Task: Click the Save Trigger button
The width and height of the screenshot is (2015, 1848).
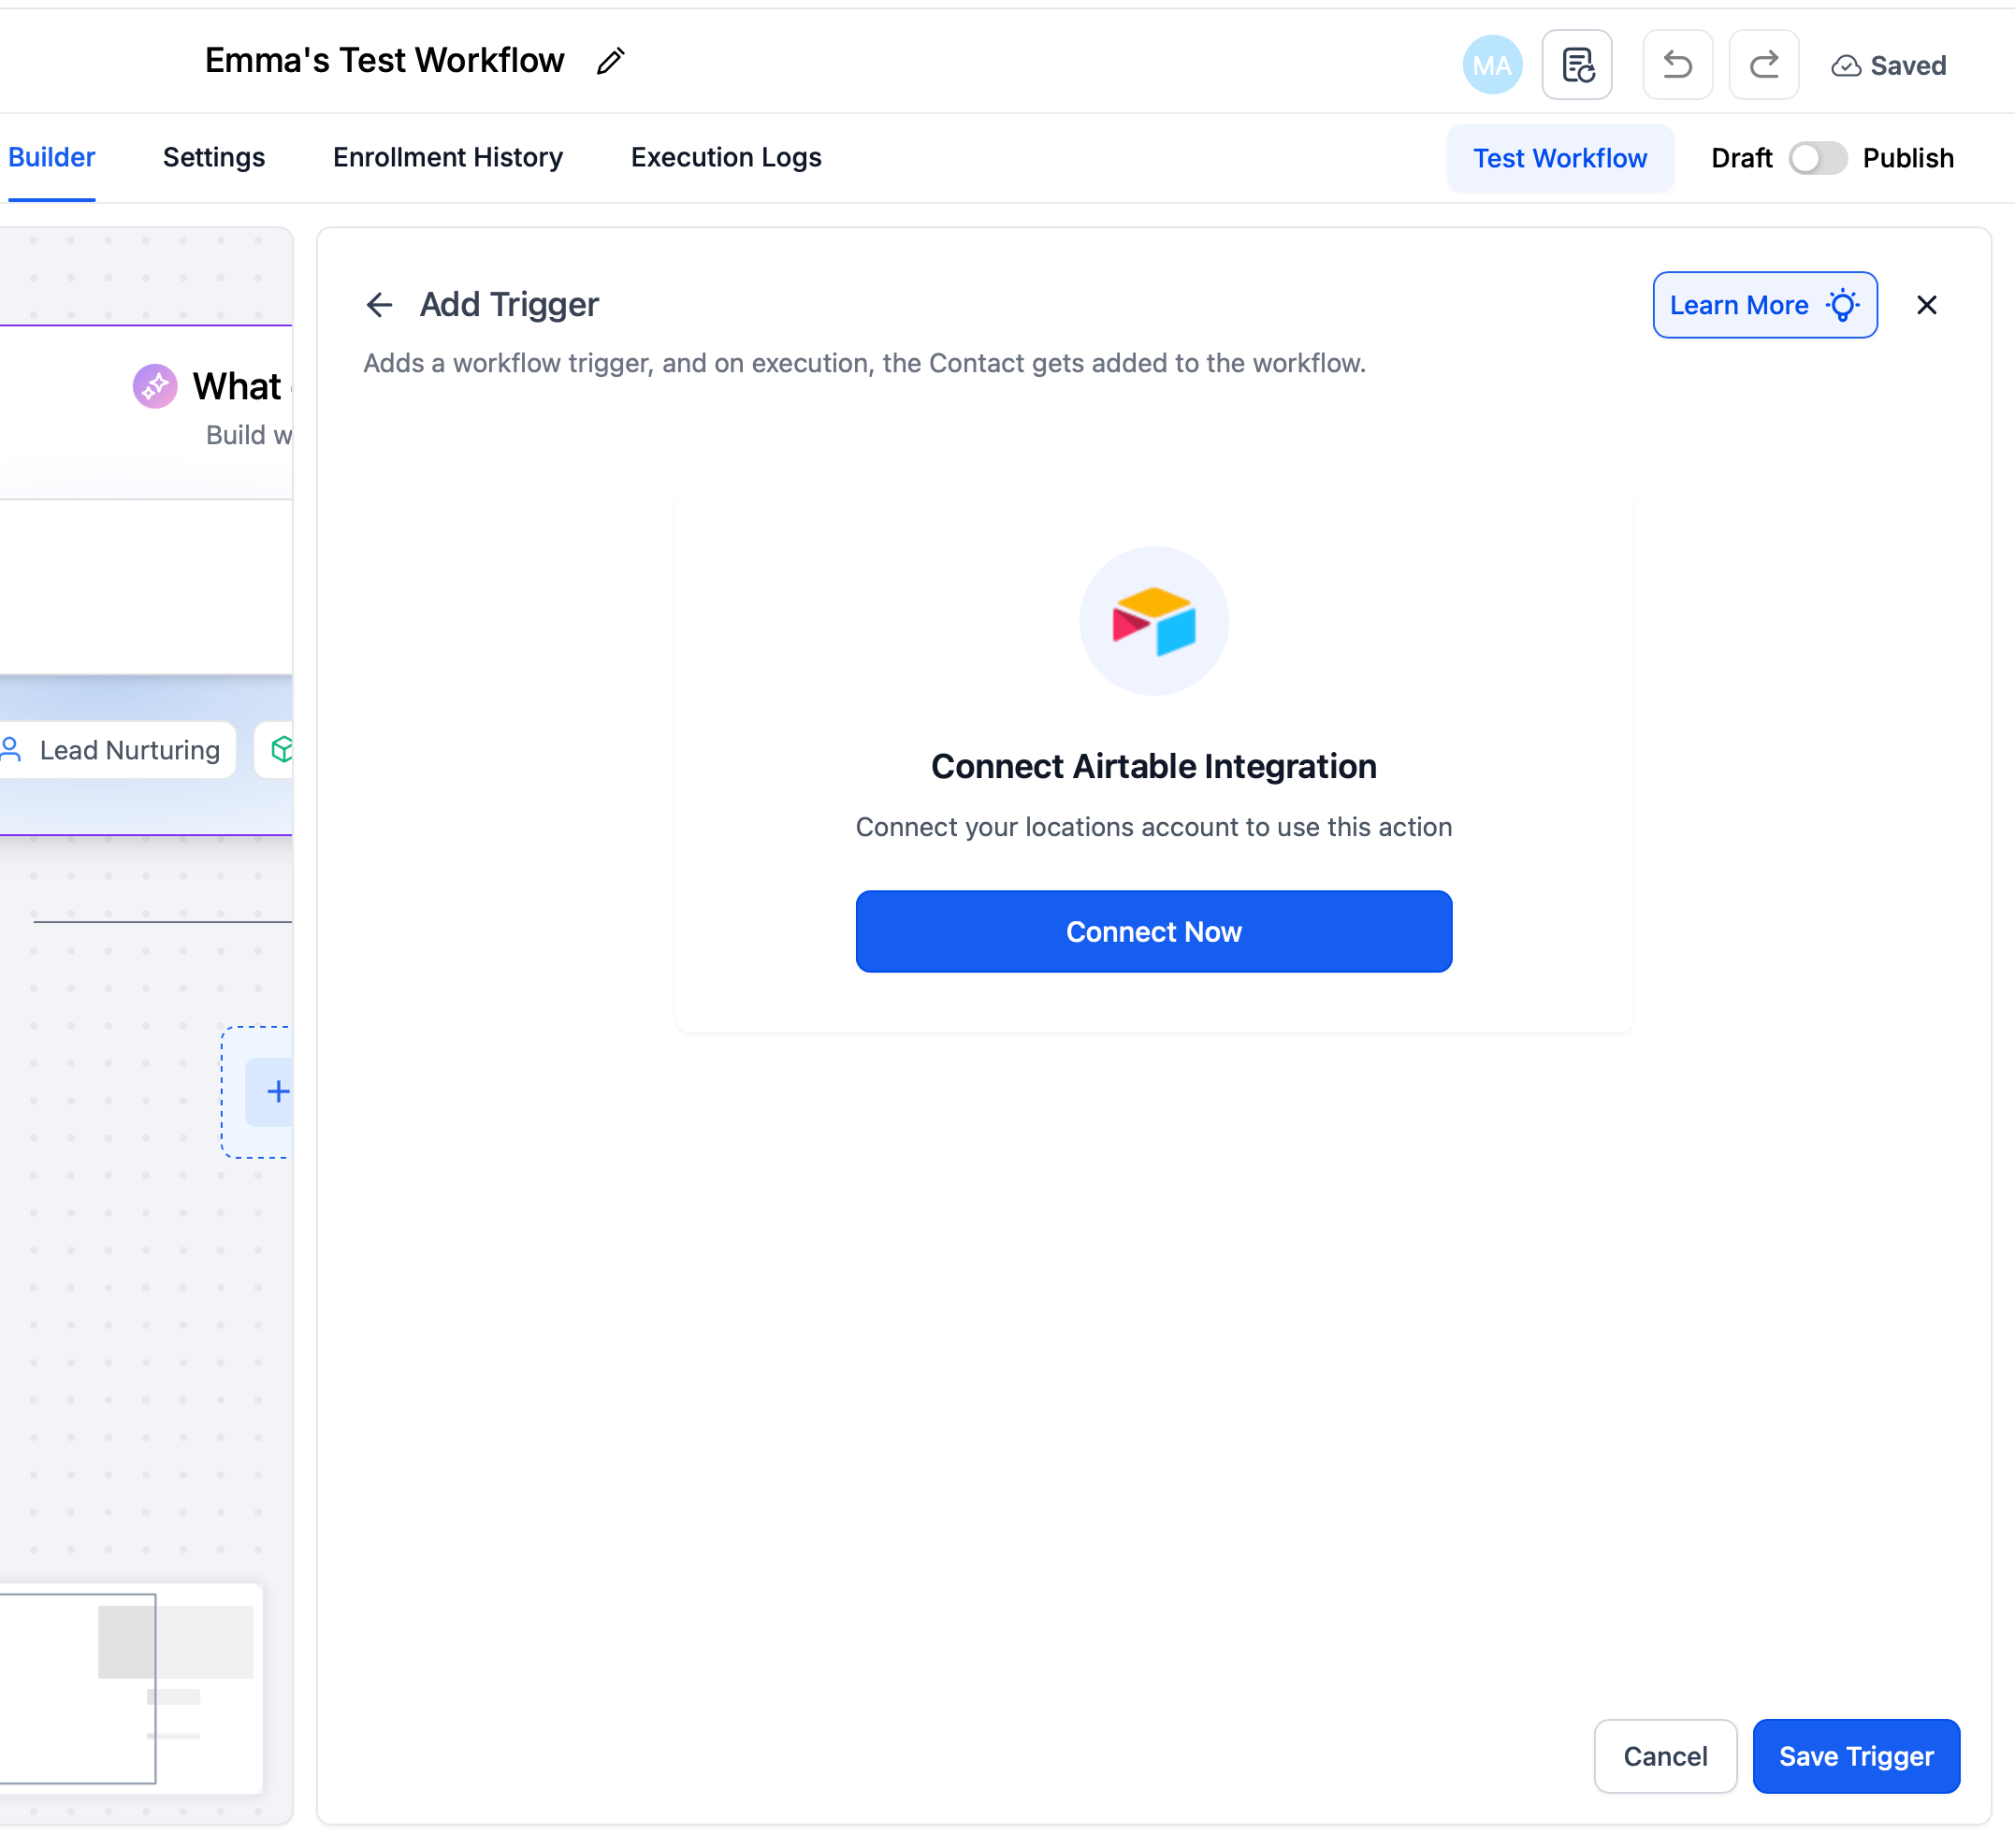Action: (x=1855, y=1756)
